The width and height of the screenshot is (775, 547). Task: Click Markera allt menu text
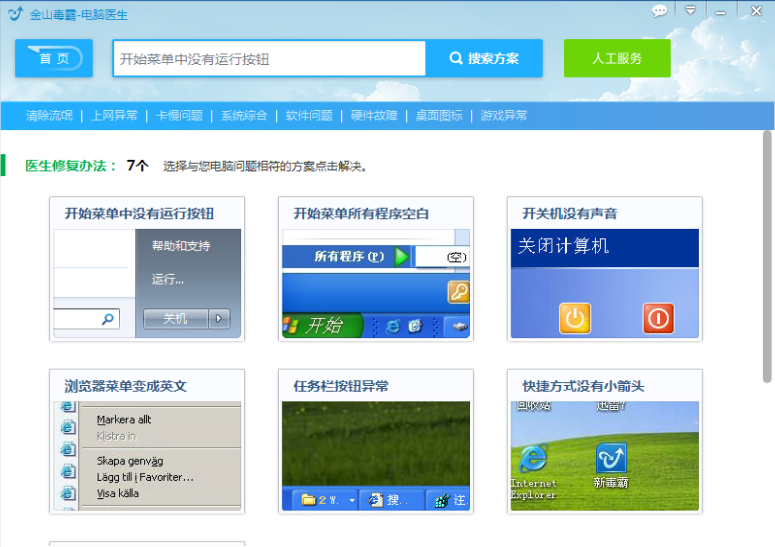124,420
